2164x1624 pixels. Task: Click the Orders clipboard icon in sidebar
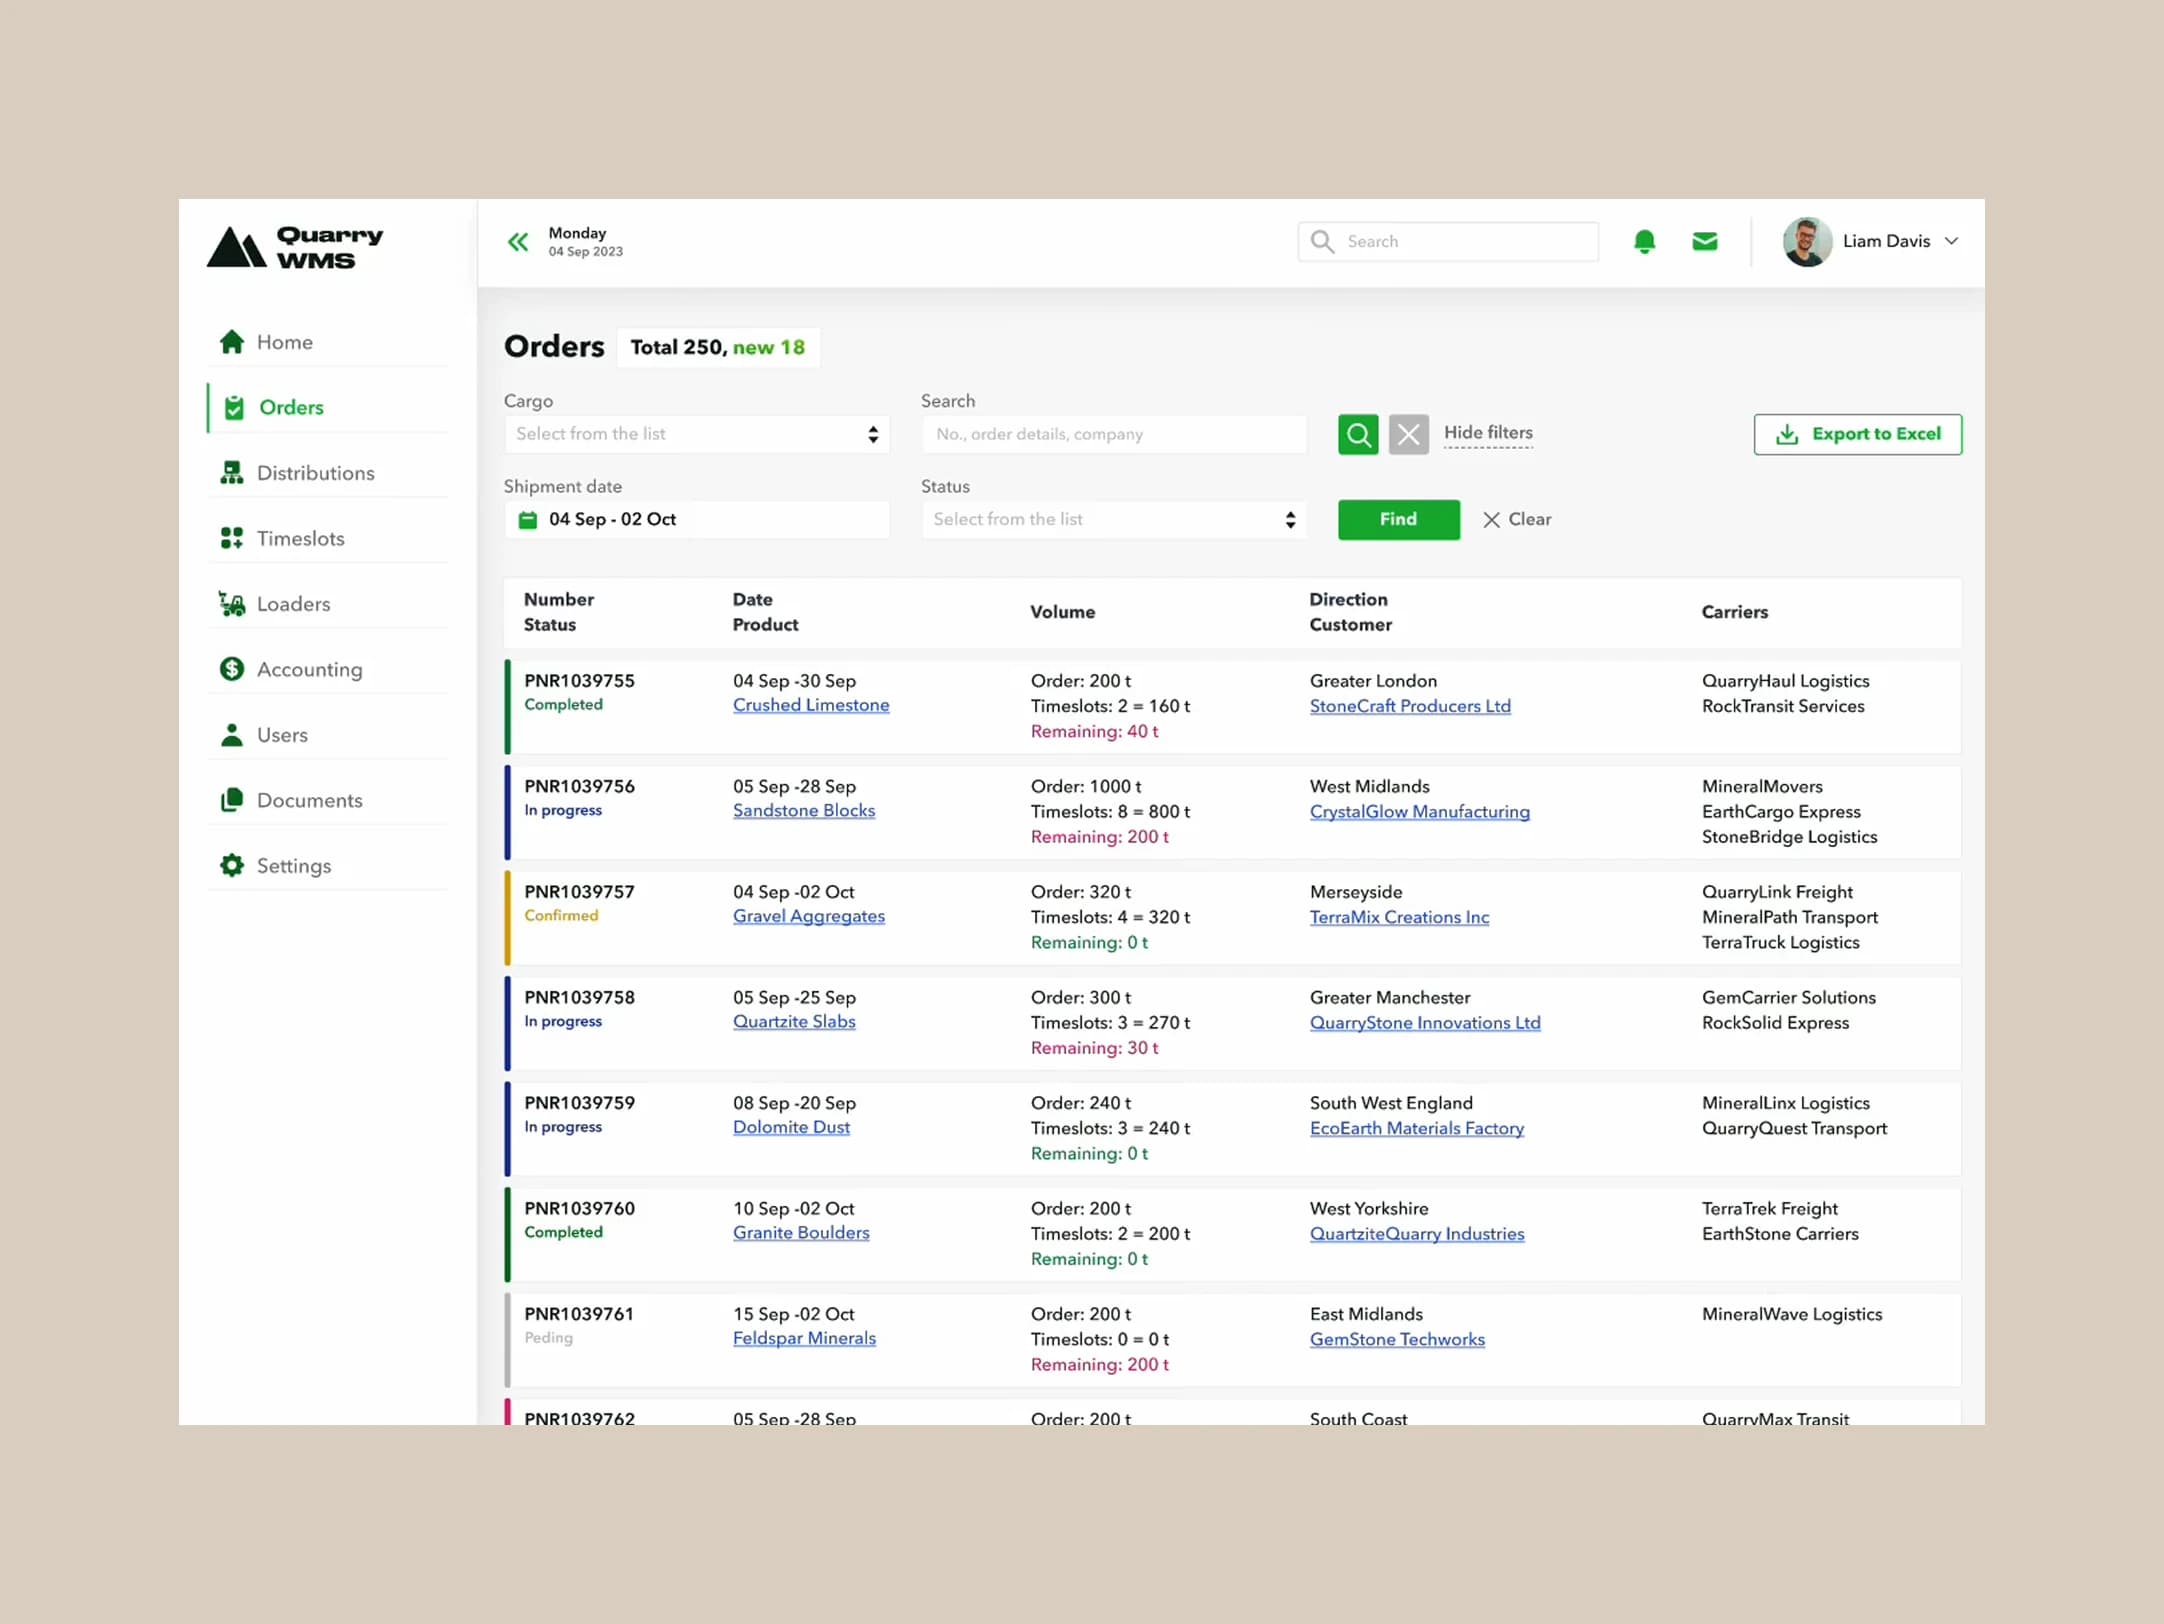(x=234, y=407)
